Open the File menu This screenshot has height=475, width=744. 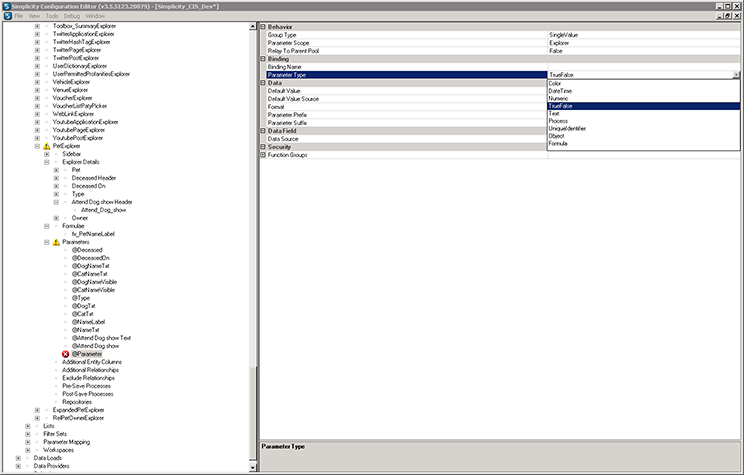[19, 16]
